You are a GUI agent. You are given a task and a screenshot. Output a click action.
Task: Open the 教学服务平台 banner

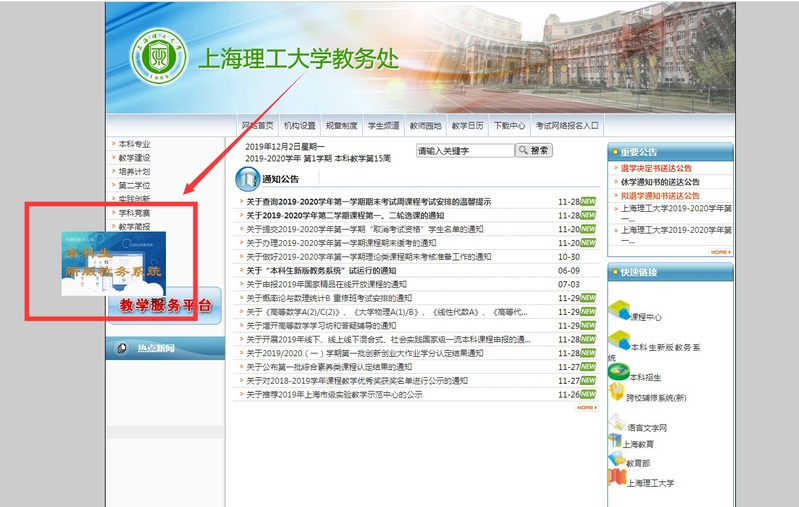[165, 305]
